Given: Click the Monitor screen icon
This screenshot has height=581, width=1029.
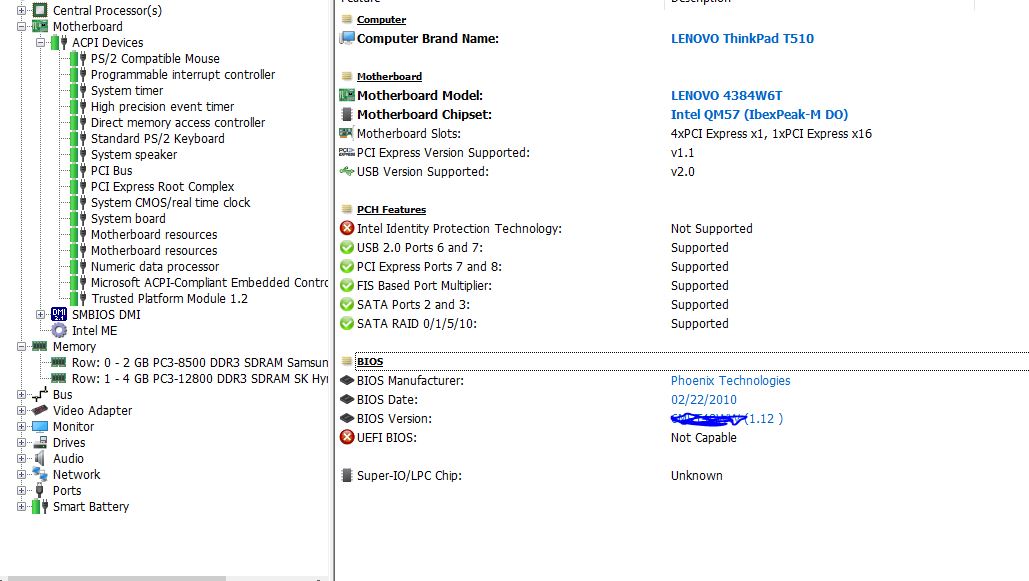Looking at the screenshot, I should 40,427.
